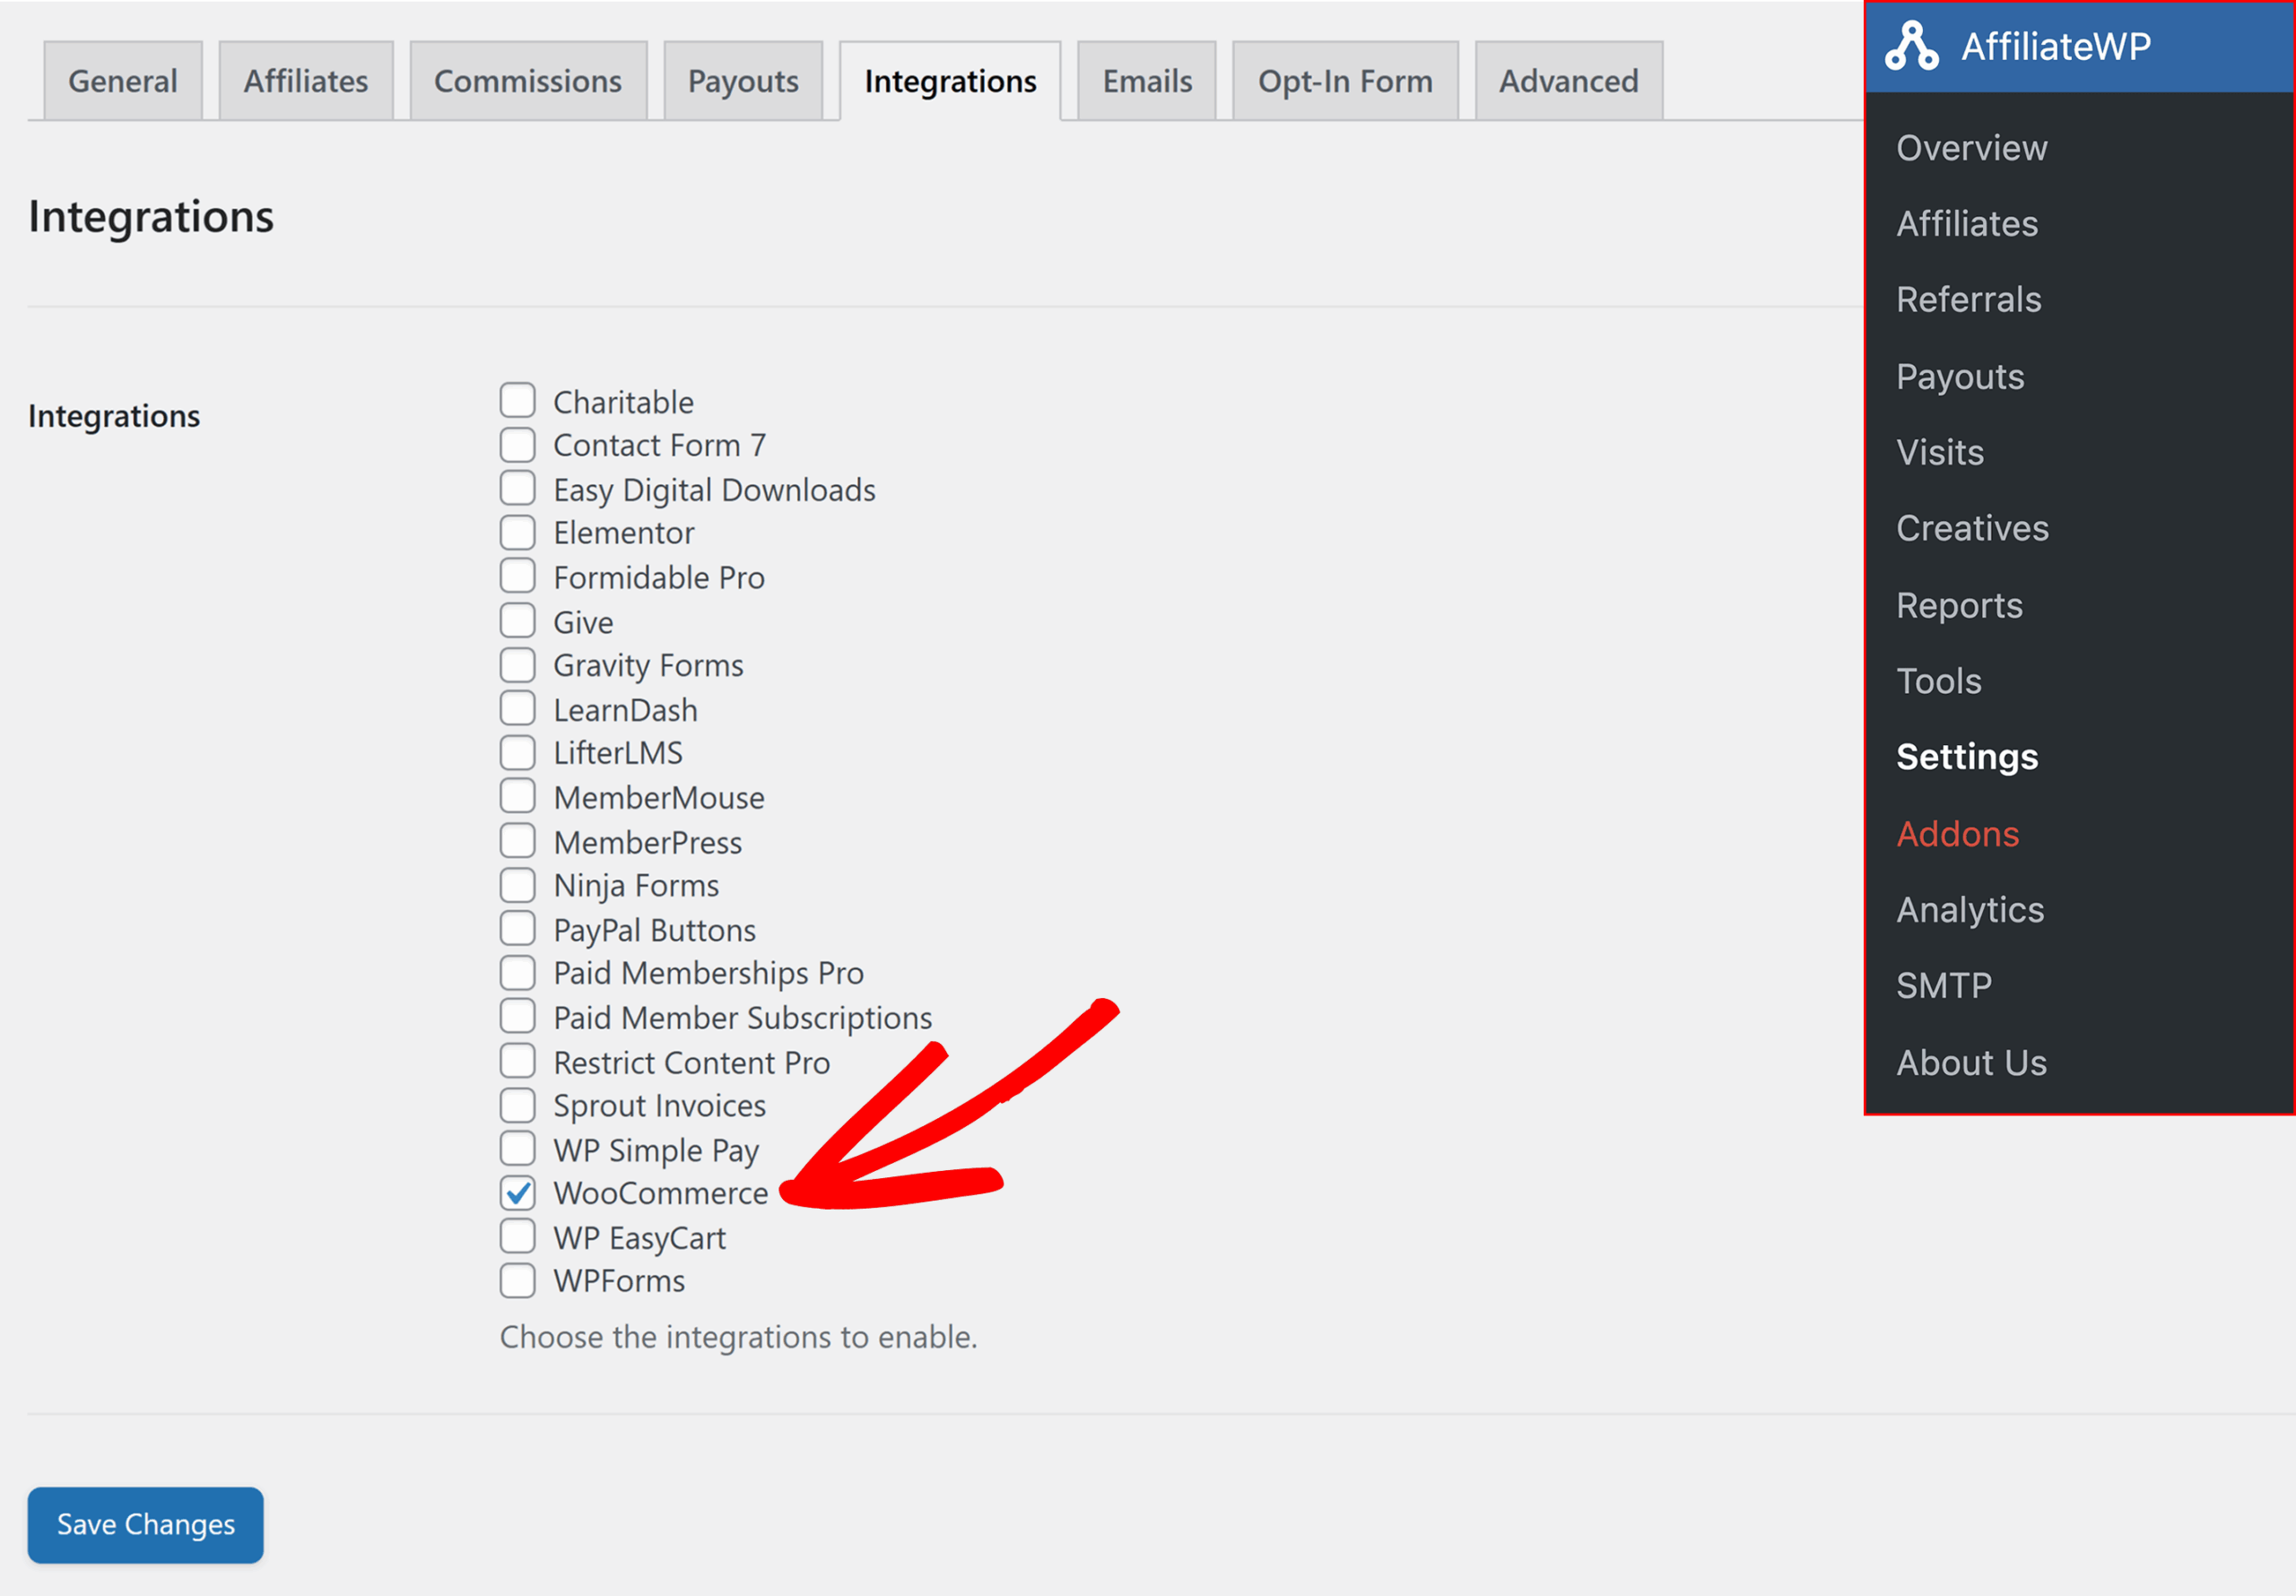2296x1596 pixels.
Task: Open the Payouts settings tab
Action: click(742, 81)
